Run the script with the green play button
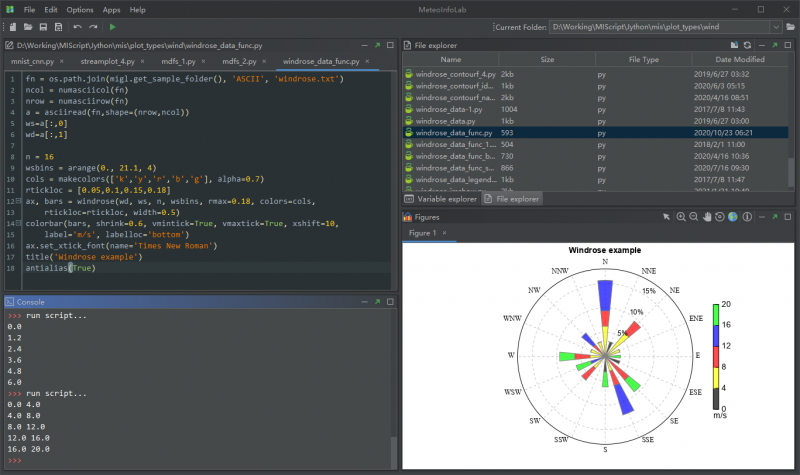This screenshot has height=475, width=800. [112, 26]
